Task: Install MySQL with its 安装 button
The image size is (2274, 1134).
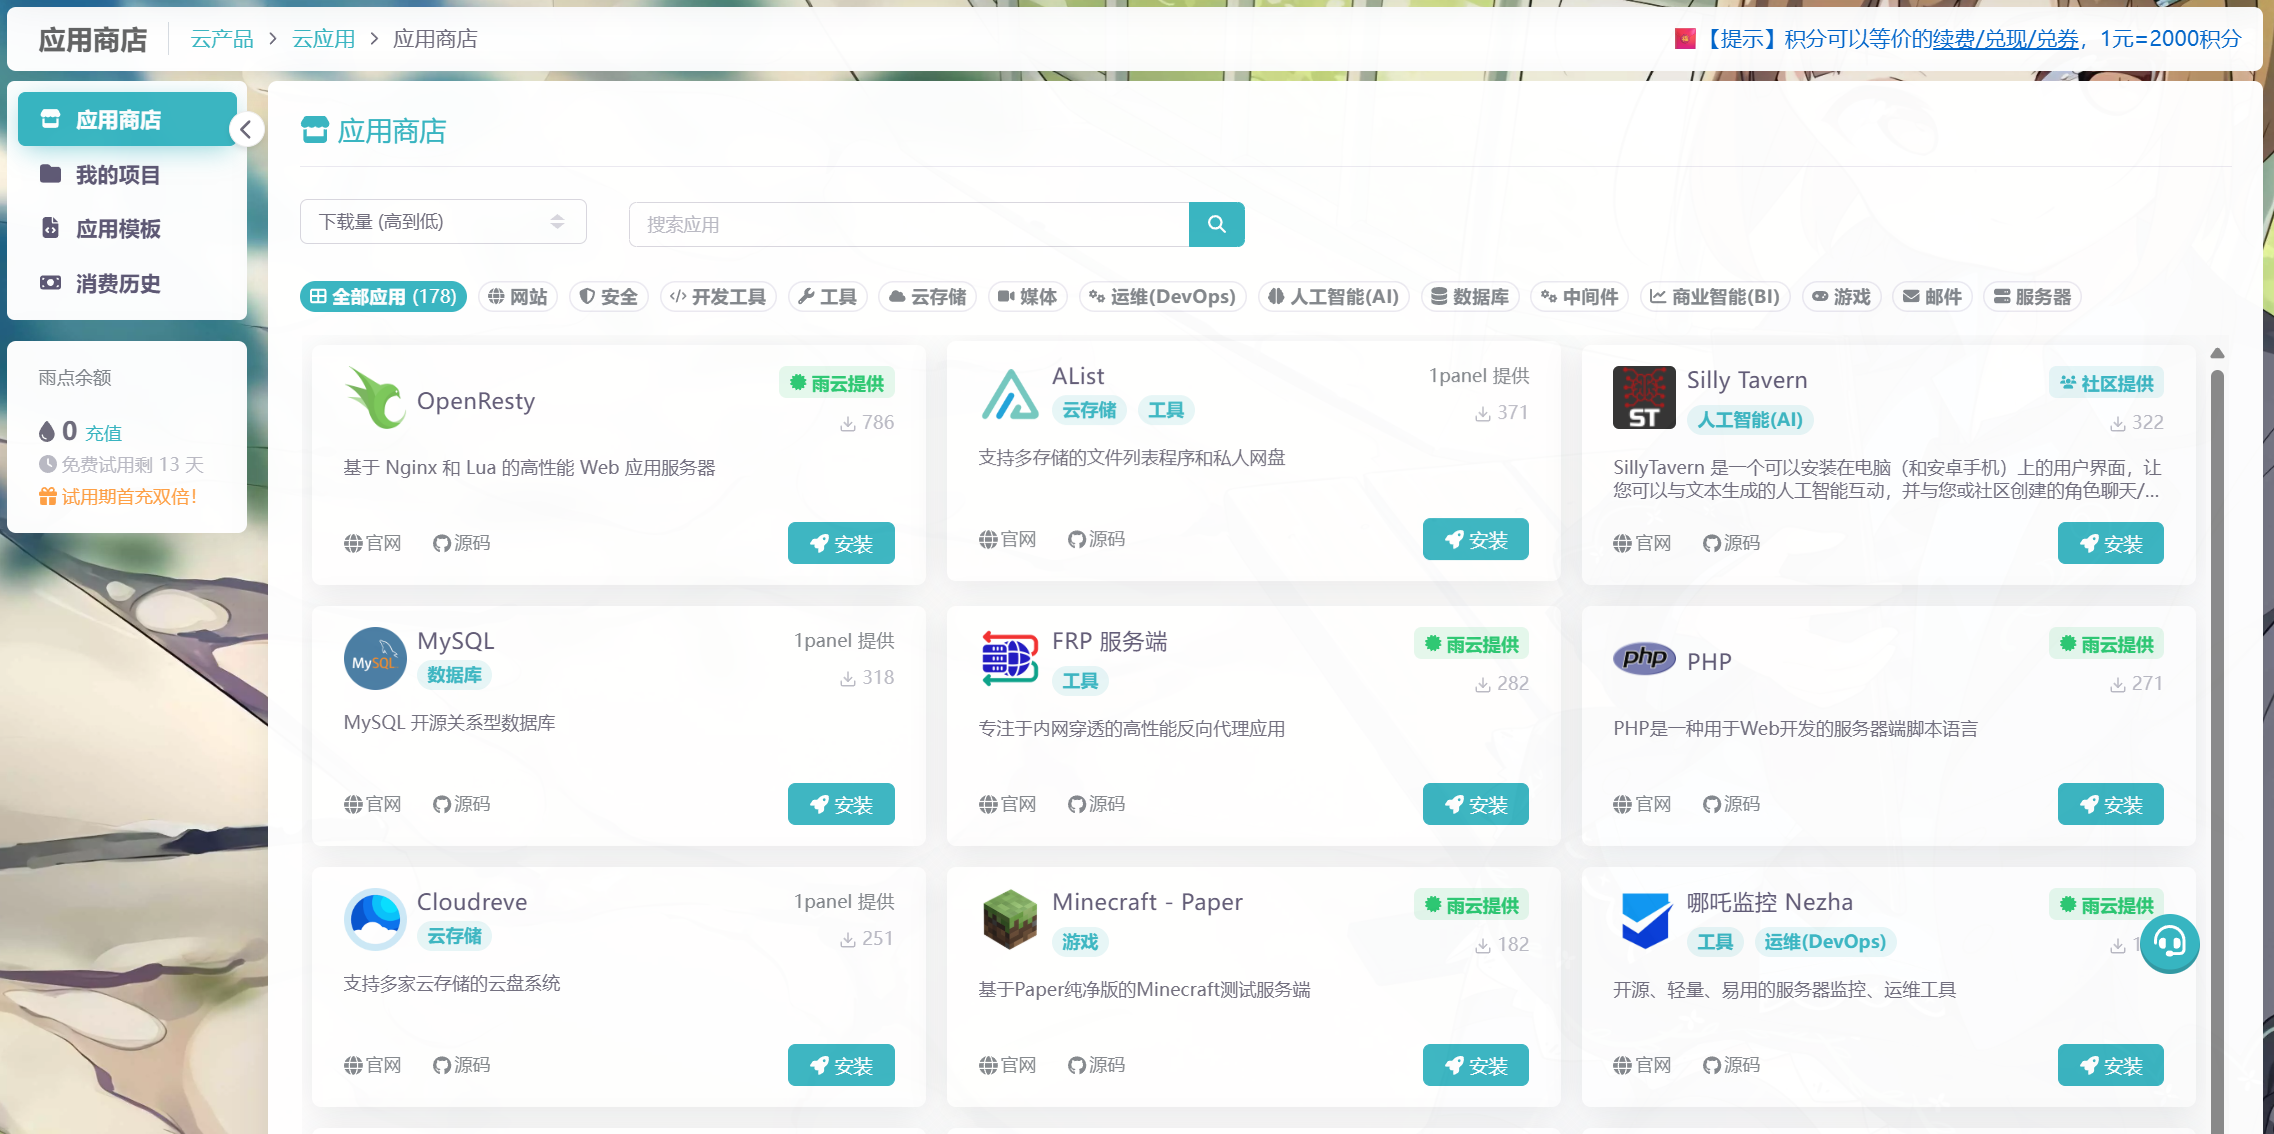Action: tap(841, 804)
